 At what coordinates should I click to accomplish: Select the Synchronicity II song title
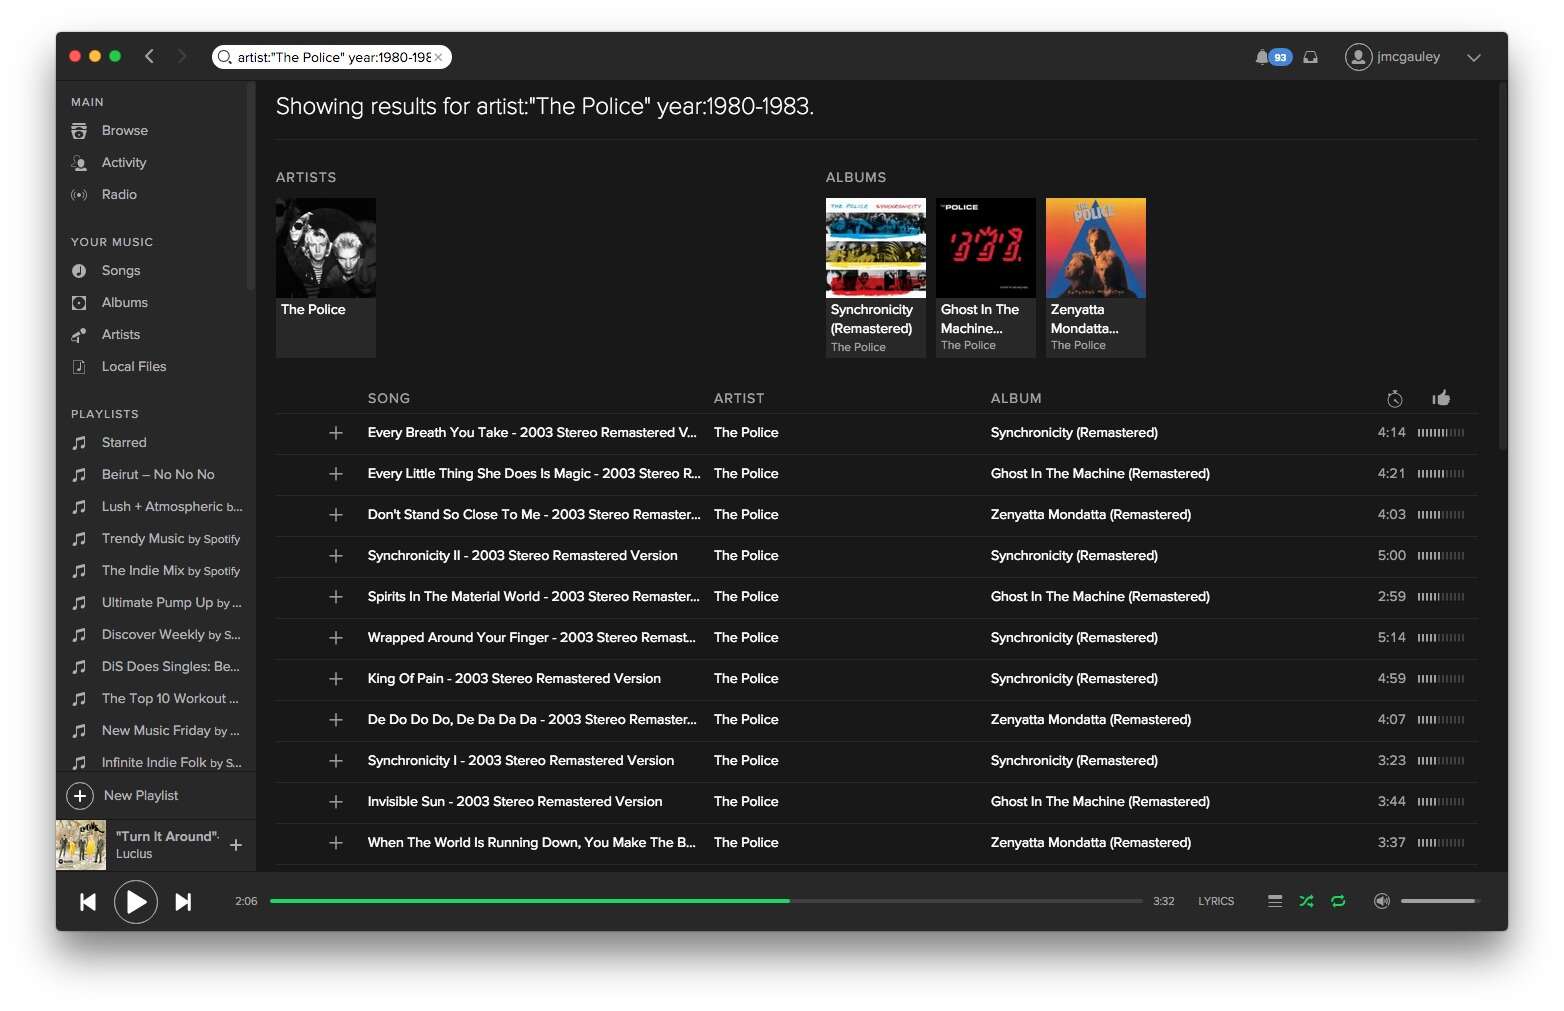coord(522,555)
